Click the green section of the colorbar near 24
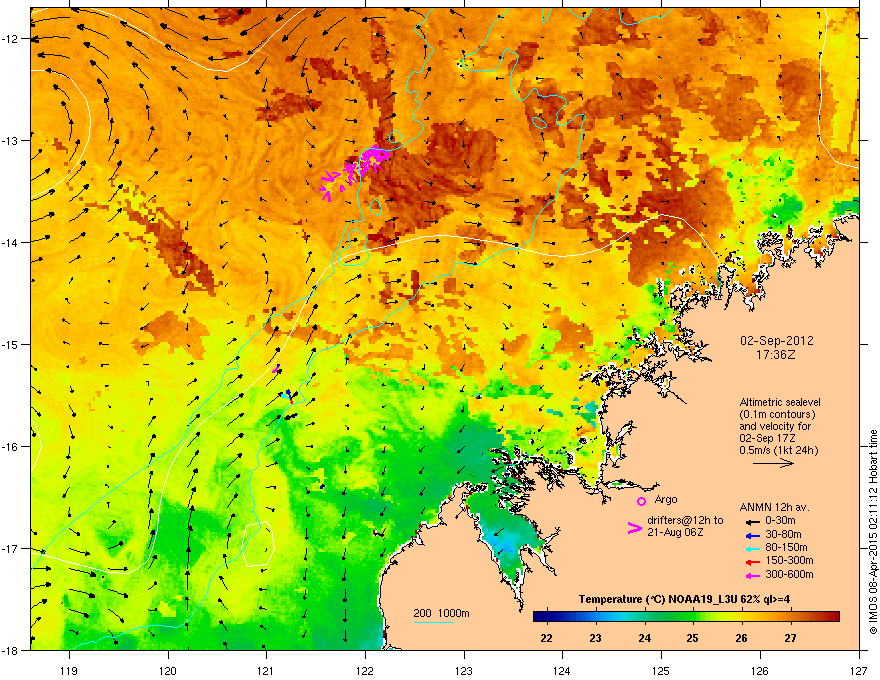This screenshot has height=680, width=880. click(645, 617)
